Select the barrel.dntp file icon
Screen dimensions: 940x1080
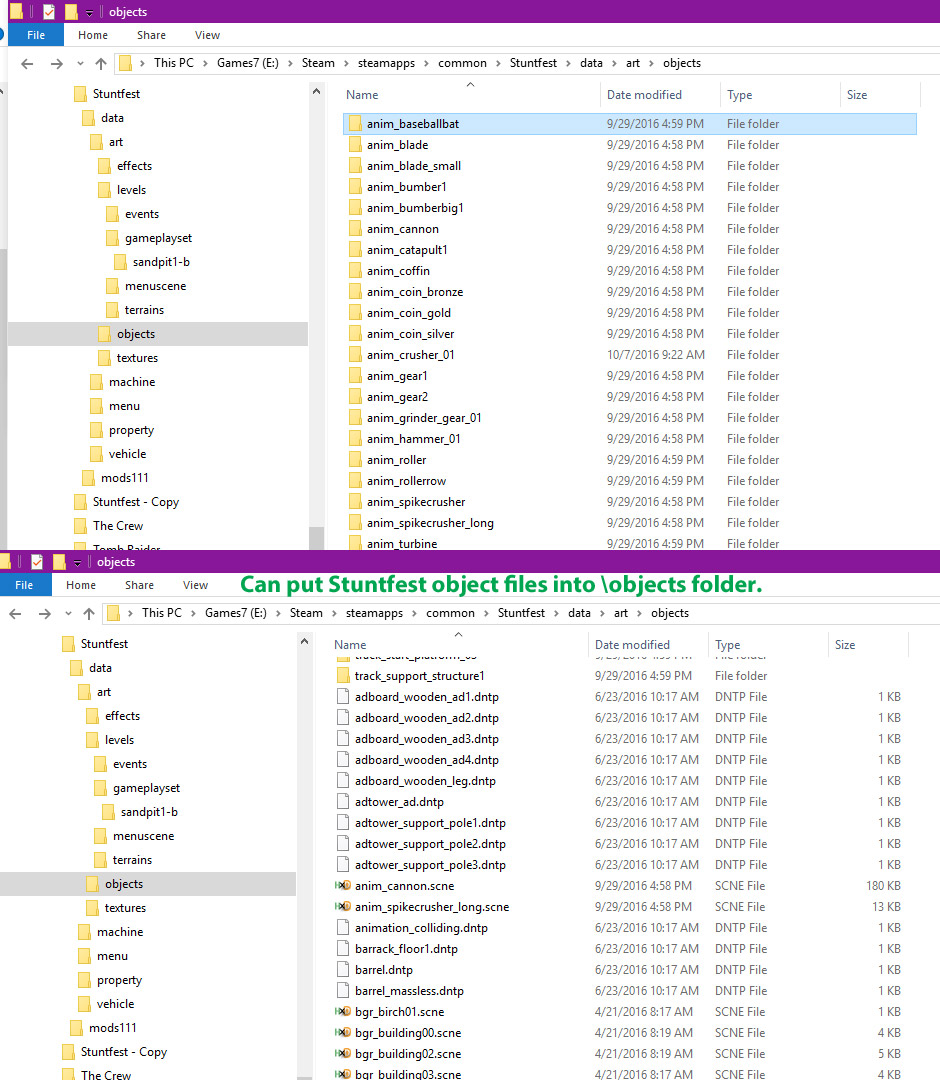[343, 970]
